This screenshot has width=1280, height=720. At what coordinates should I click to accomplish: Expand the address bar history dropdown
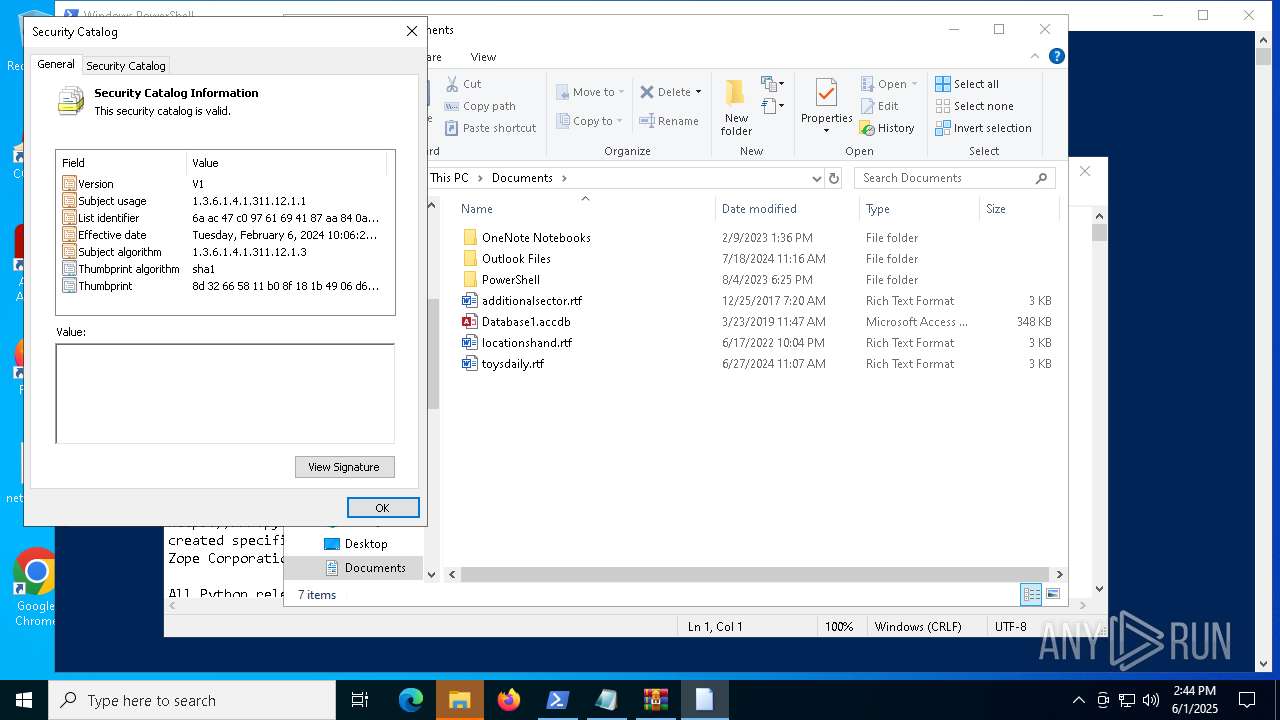(x=817, y=178)
